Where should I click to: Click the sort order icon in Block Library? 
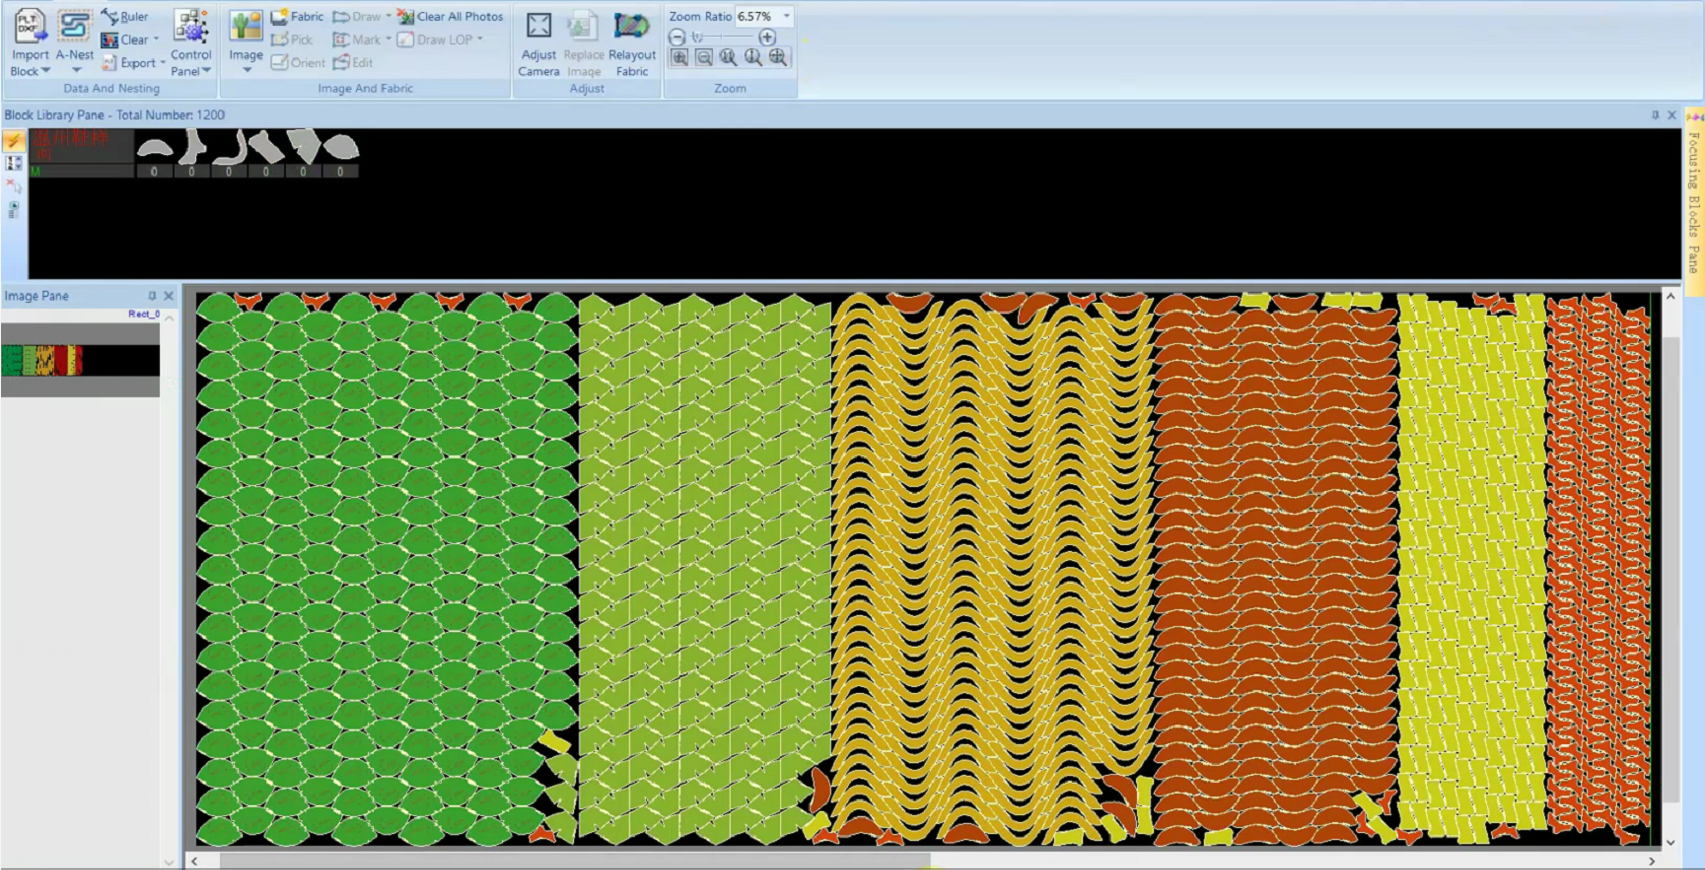click(14, 163)
